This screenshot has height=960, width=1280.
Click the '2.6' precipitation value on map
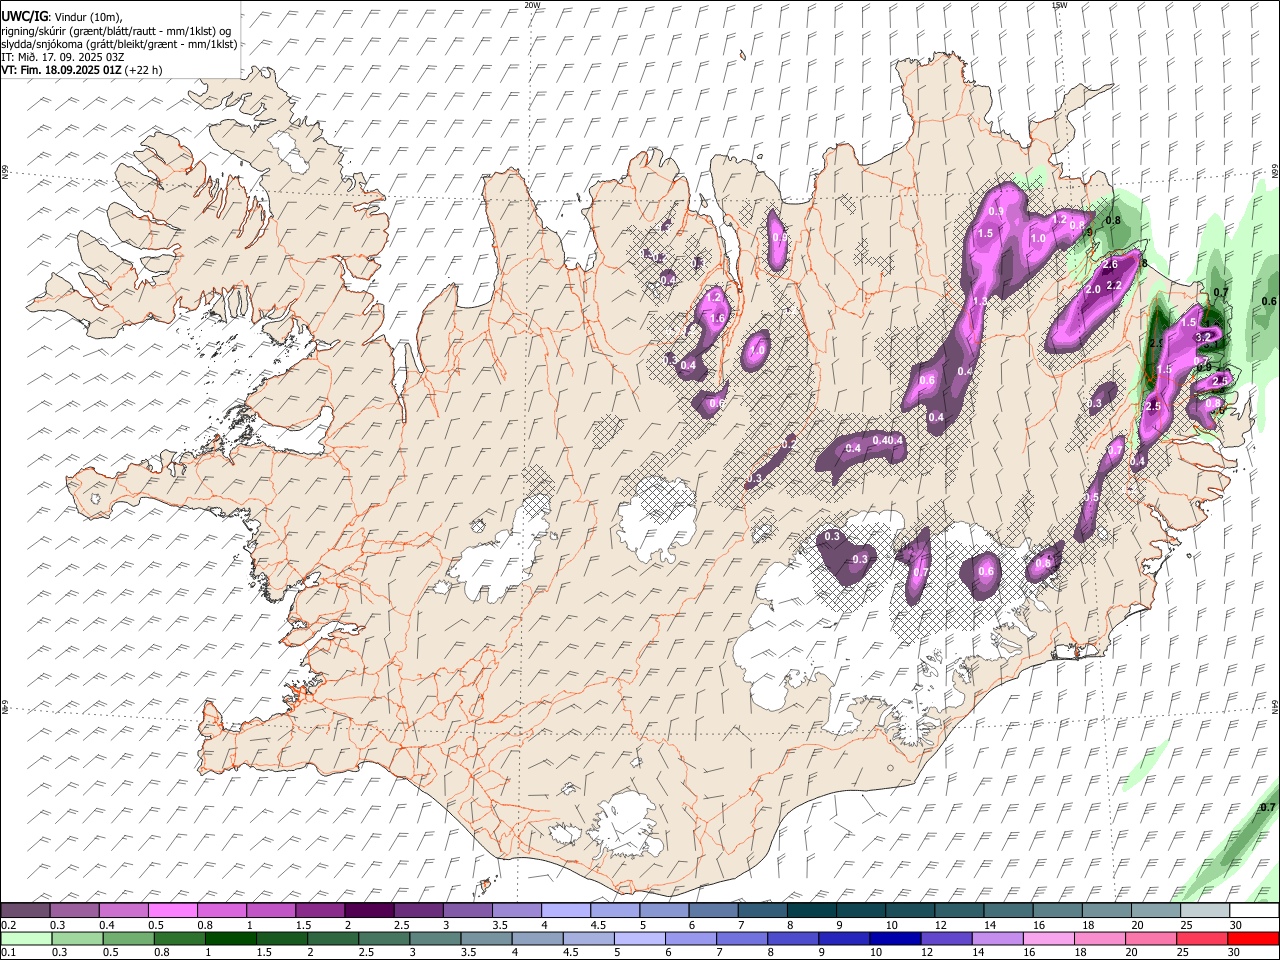coord(1109,265)
